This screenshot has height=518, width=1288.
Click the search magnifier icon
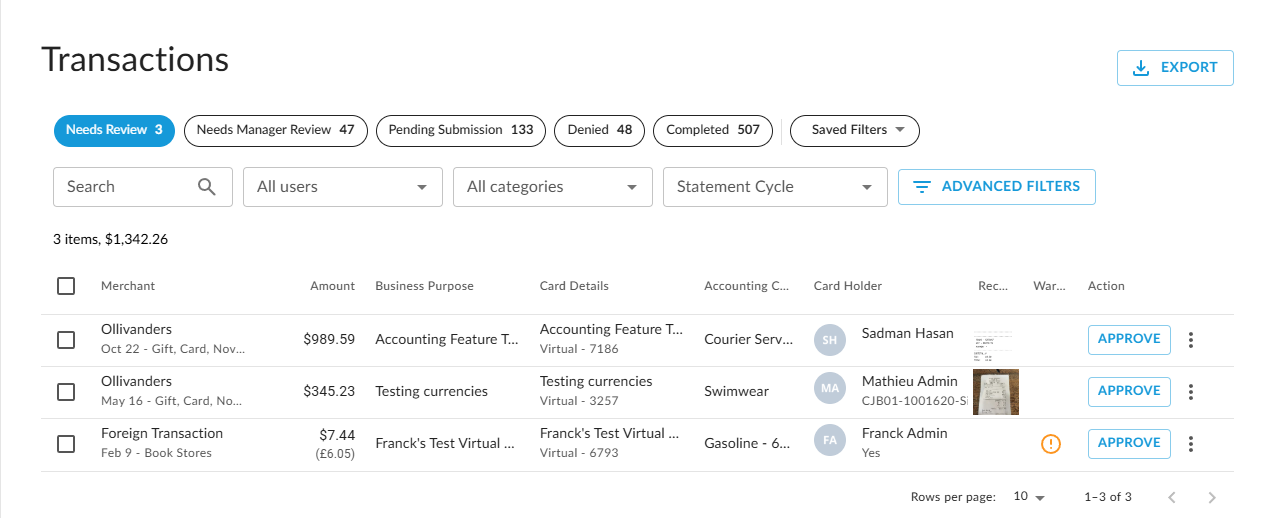[x=207, y=187]
